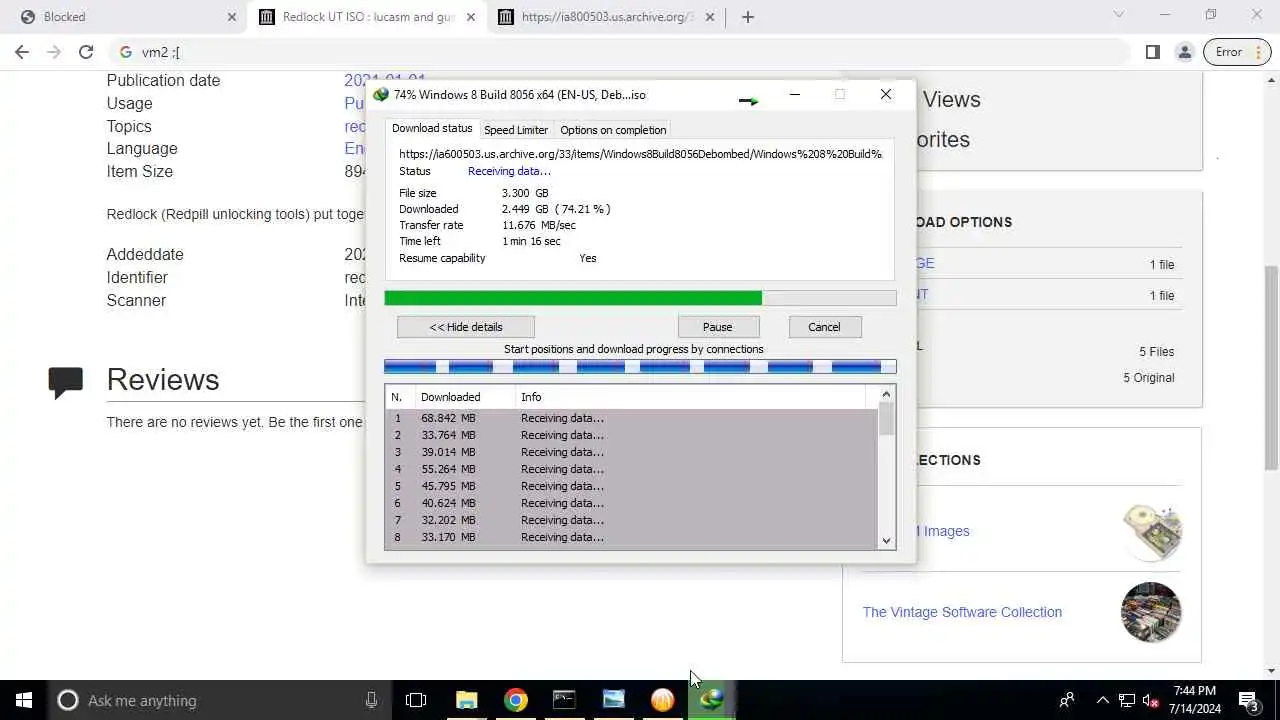Select connection 2 with 33.764 MB
The width and height of the screenshot is (1280, 720).
click(631, 435)
